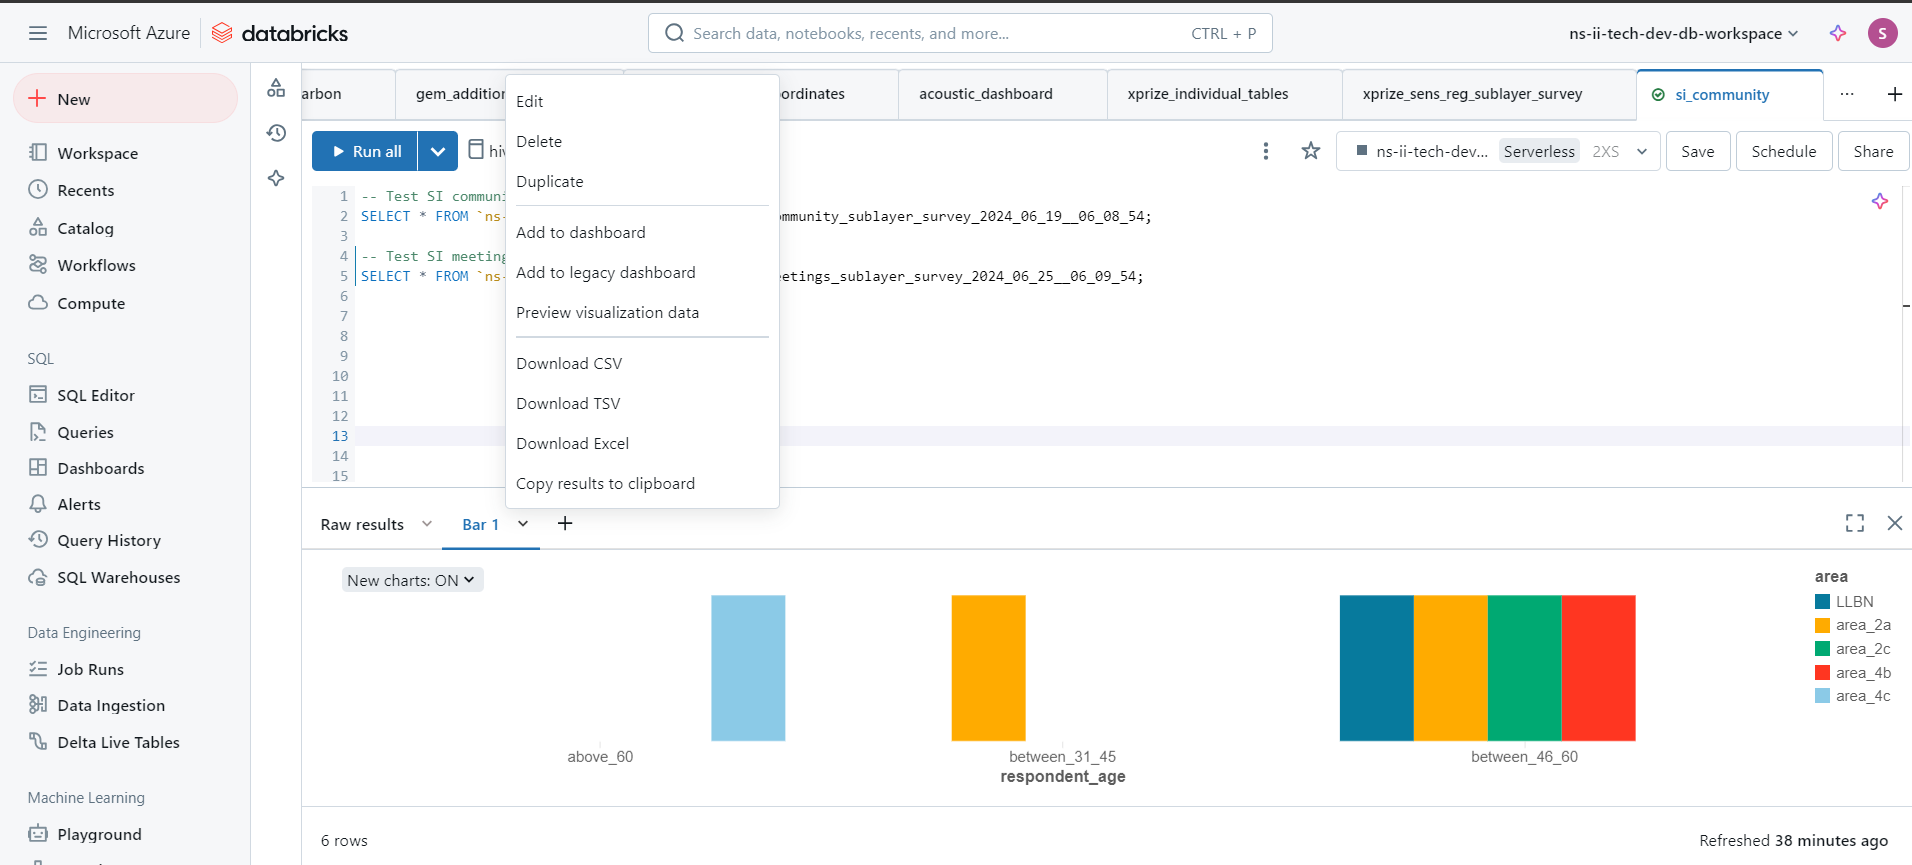1912x865 pixels.
Task: Open Job Runs in sidebar
Action: [91, 669]
